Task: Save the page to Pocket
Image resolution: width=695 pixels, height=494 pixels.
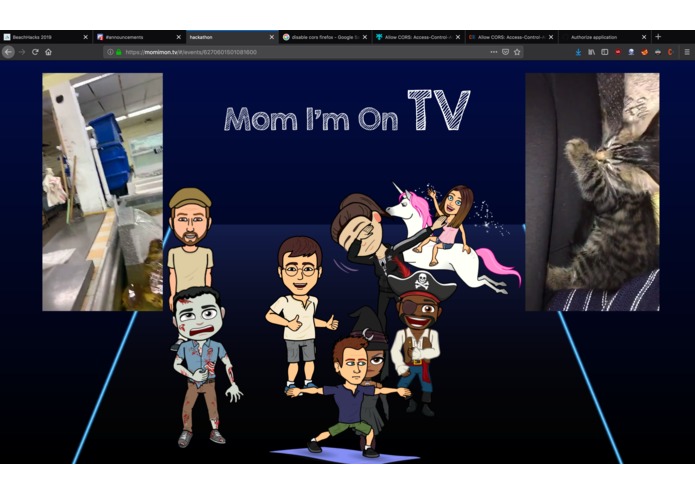Action: (505, 52)
